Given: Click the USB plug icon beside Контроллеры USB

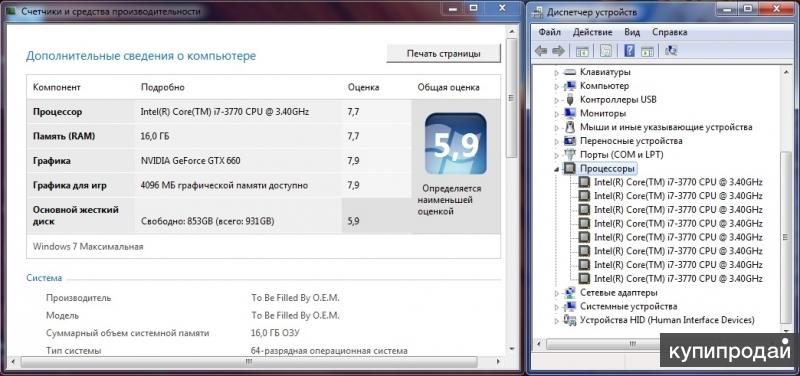Looking at the screenshot, I should pos(569,99).
